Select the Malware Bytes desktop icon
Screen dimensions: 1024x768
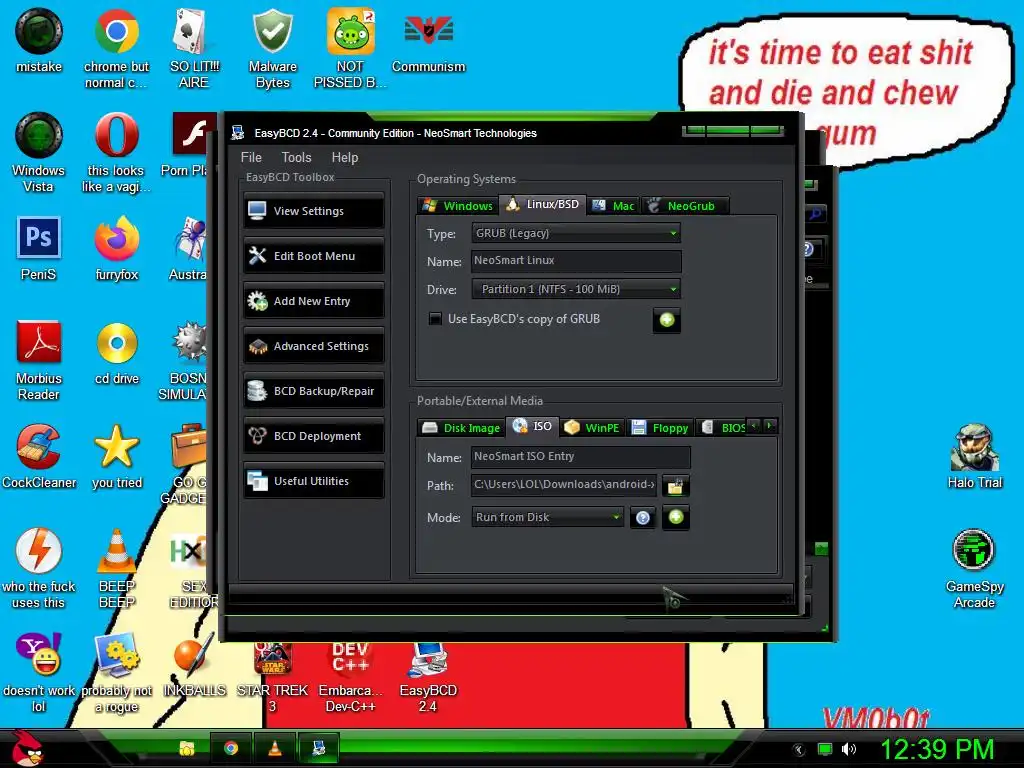point(272,49)
